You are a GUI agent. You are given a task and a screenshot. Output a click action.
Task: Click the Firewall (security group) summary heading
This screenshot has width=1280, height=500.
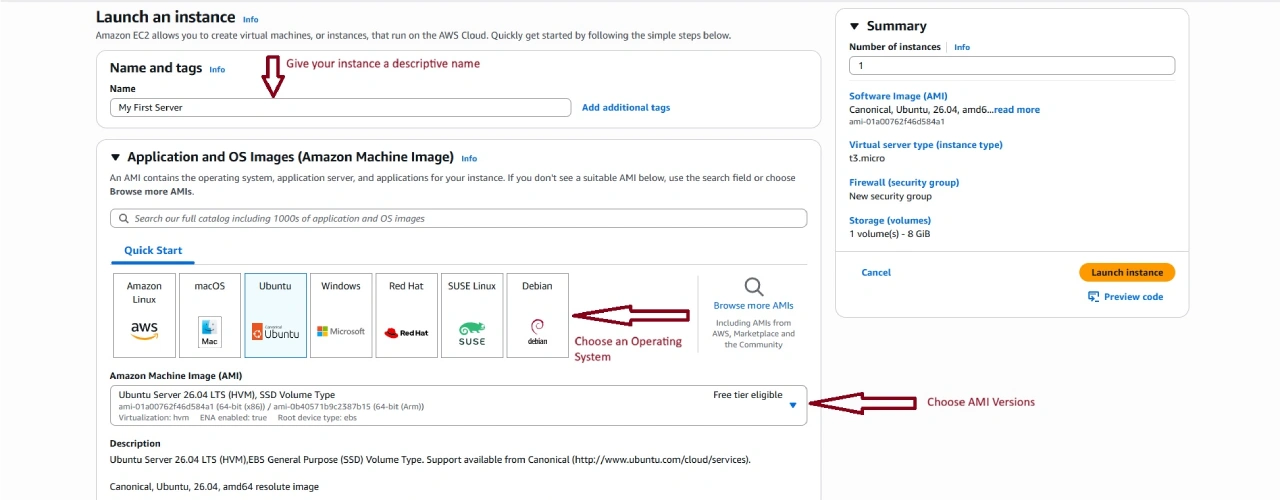(904, 183)
